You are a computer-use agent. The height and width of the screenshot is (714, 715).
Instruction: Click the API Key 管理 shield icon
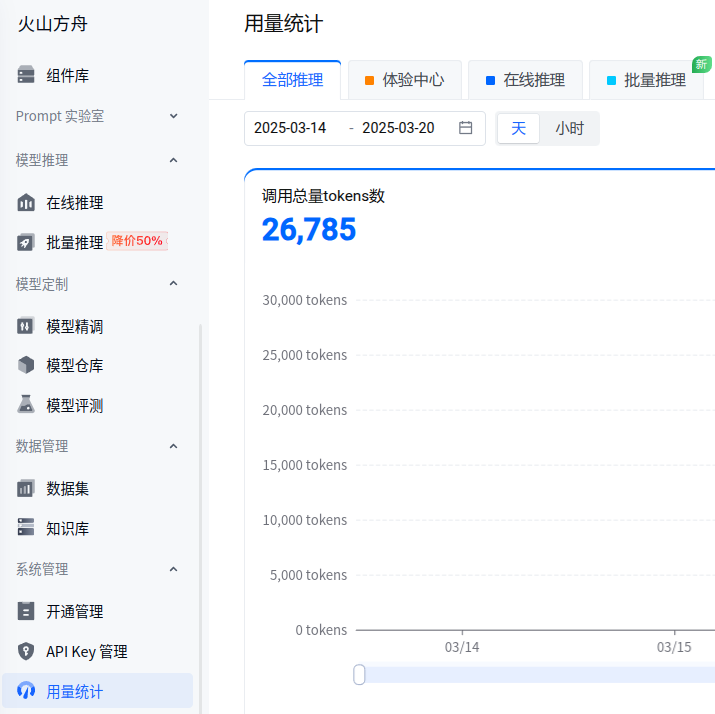[26, 651]
